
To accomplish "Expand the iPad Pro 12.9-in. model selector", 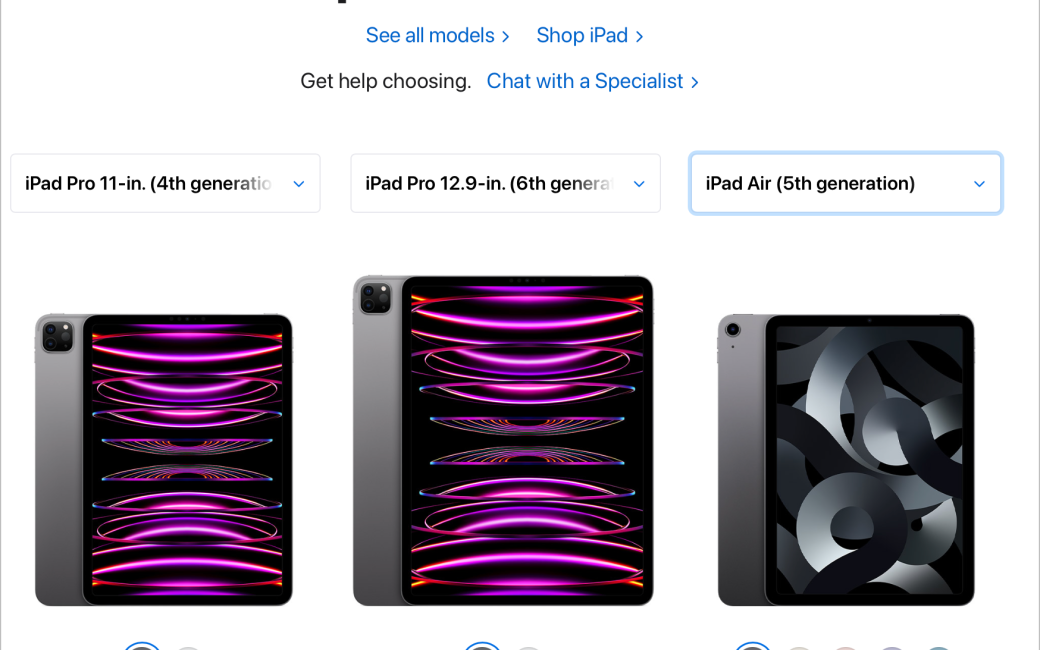I will (505, 183).
